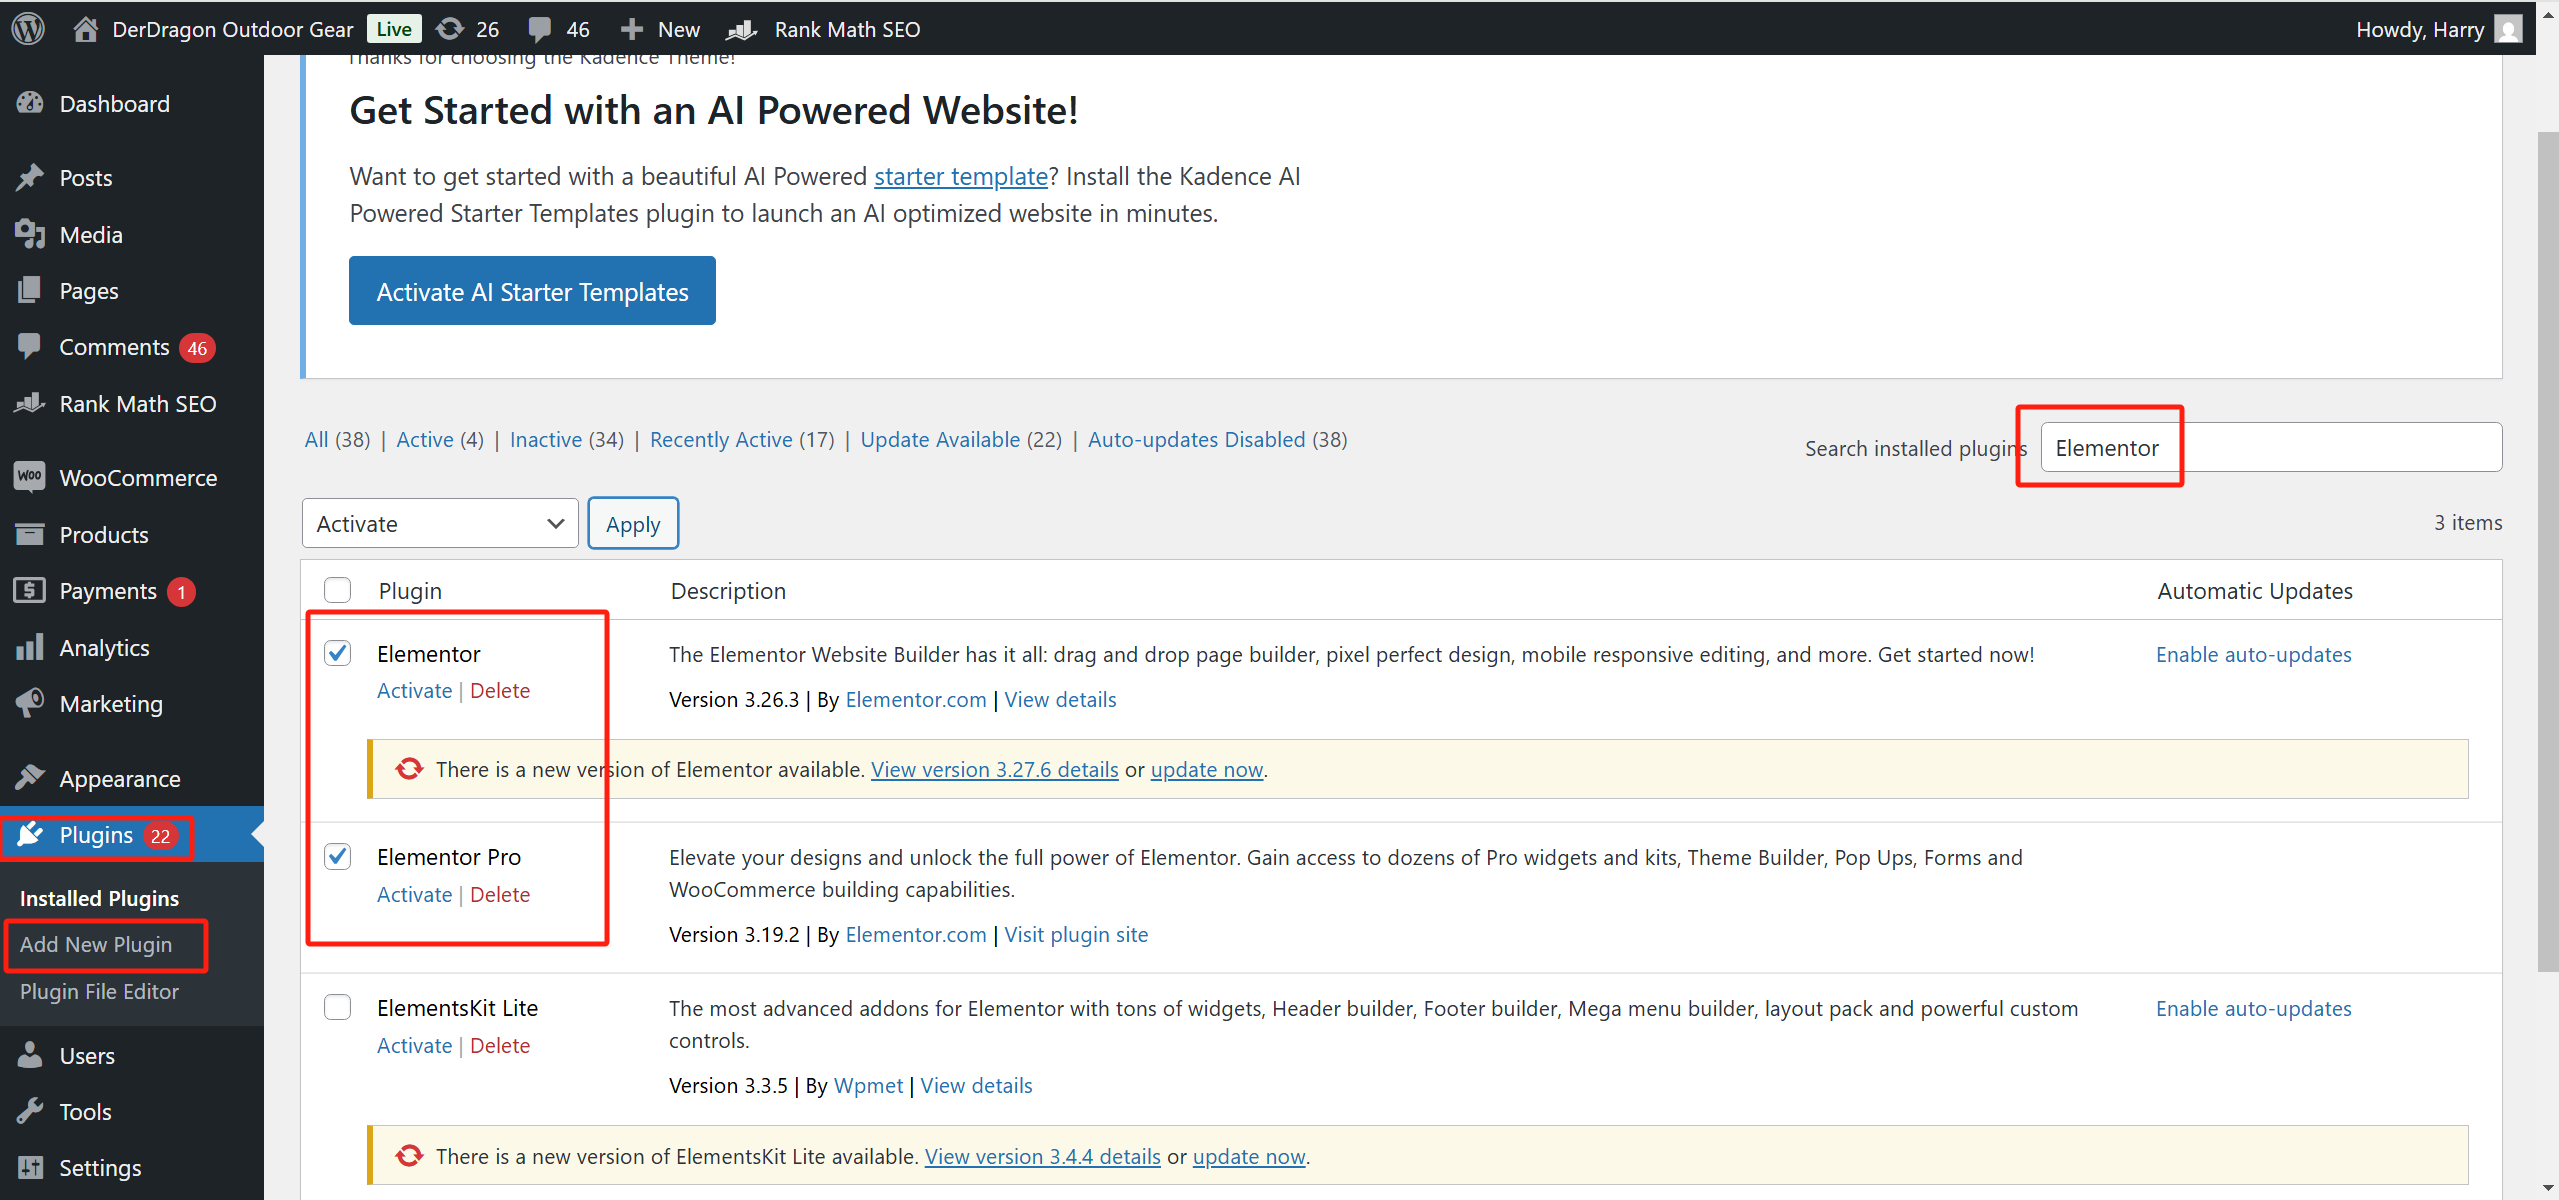2559x1200 pixels.
Task: Expand the New menu in the admin bar
Action: point(659,28)
